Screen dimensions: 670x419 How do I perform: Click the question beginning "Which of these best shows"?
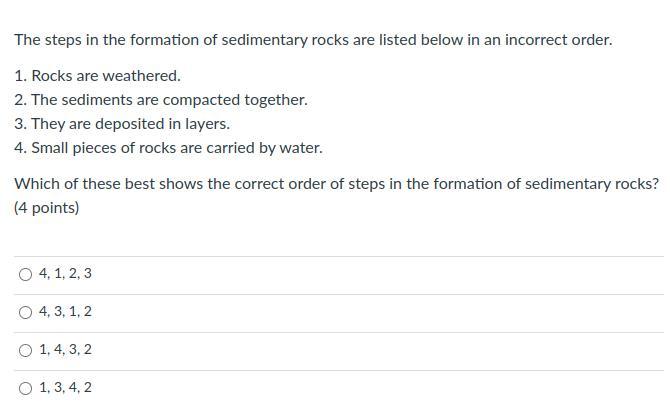point(336,184)
